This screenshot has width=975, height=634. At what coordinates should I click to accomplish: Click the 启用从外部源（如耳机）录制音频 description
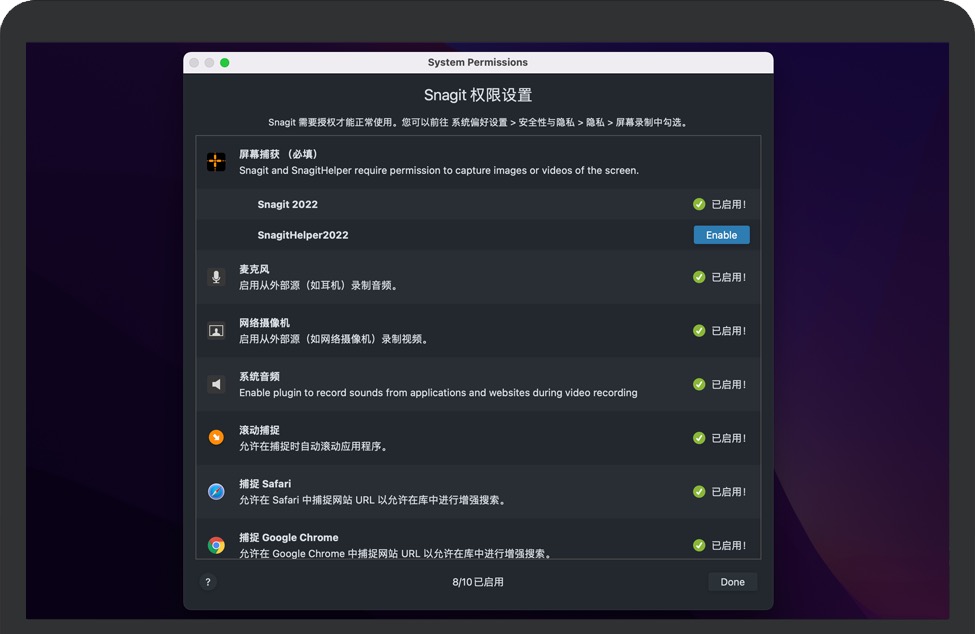[x=319, y=285]
